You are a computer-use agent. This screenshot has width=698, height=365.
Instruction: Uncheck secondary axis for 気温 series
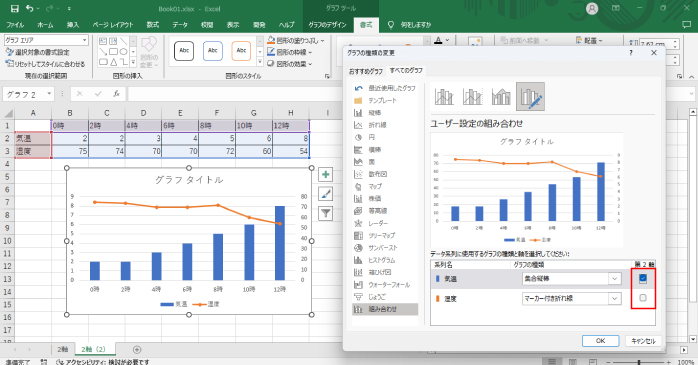[x=643, y=279]
